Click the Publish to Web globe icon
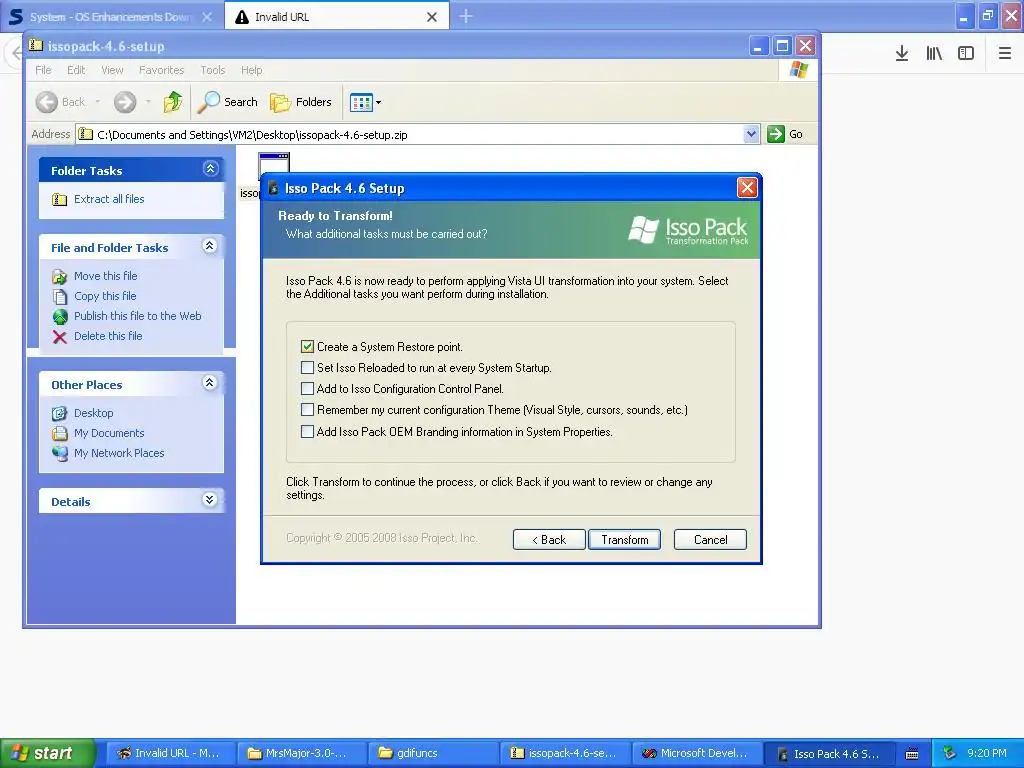1024x768 pixels. [x=60, y=317]
